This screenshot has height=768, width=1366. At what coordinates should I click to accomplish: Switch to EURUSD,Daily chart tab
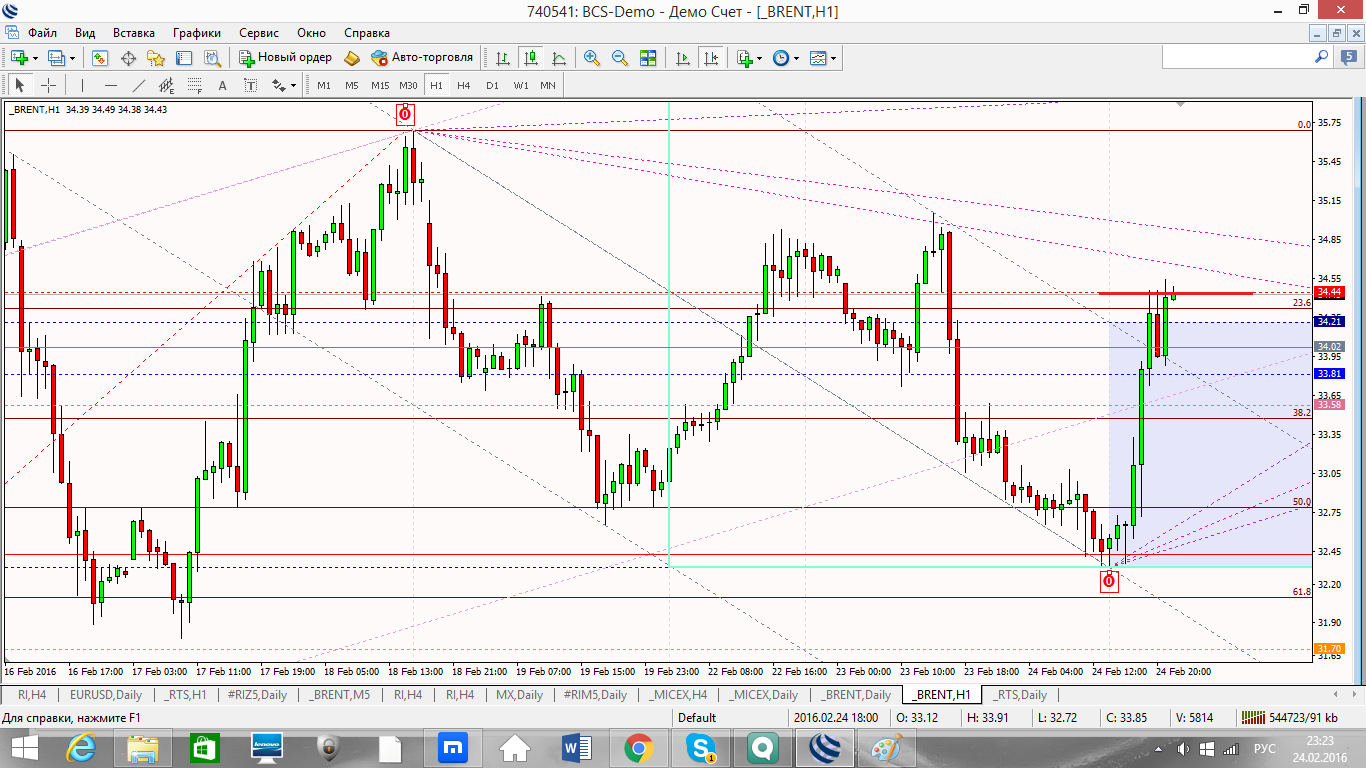point(104,694)
